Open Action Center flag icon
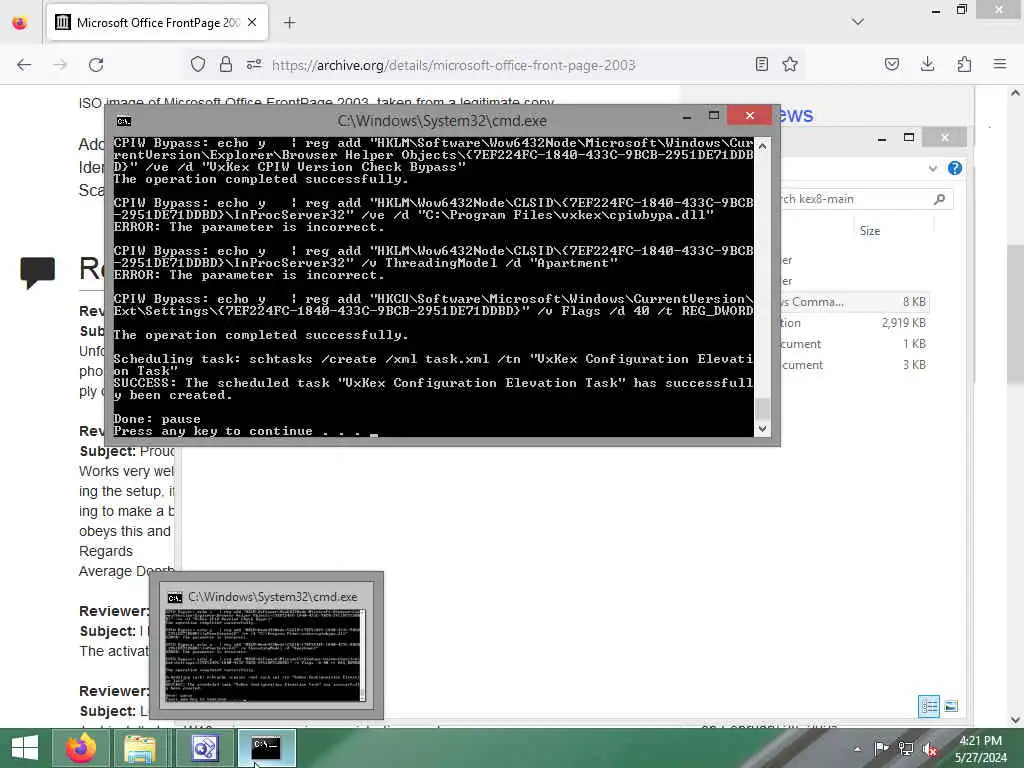 [881, 749]
